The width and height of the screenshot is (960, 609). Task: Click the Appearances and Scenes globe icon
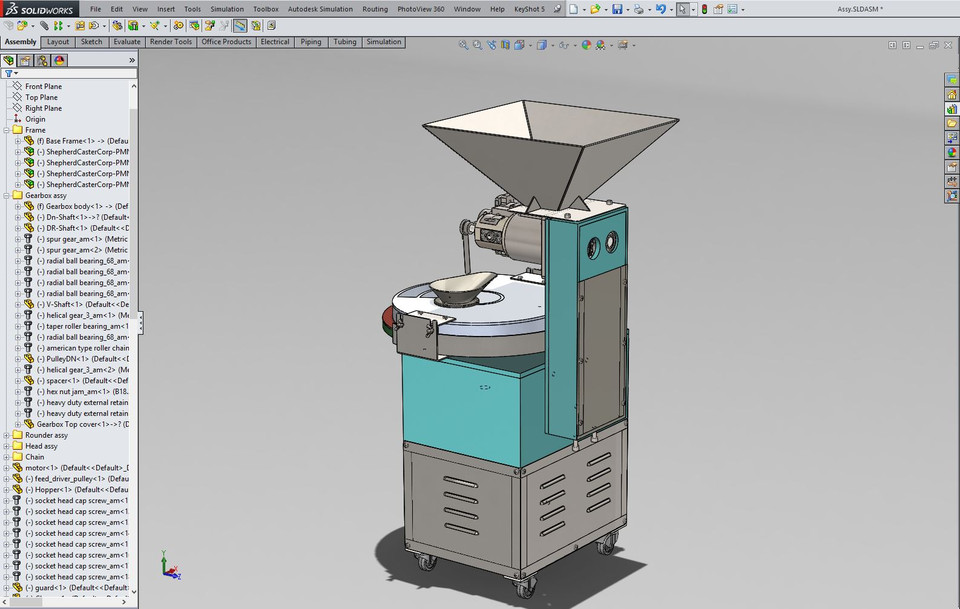click(951, 153)
